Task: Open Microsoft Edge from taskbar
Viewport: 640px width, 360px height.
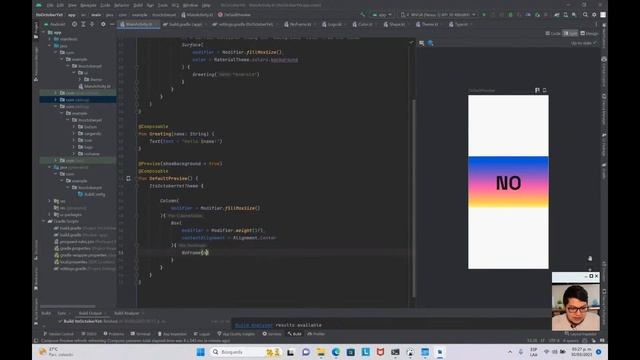Action: pos(336,352)
